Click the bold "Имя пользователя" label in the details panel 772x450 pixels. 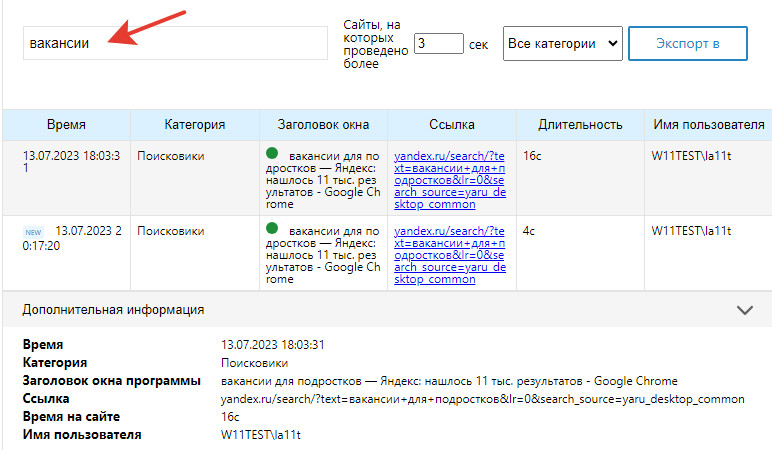click(x=82, y=435)
